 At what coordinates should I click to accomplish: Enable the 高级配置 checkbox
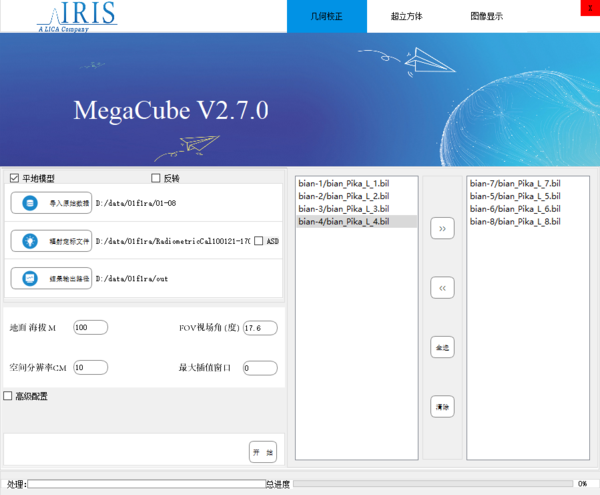coord(8,396)
